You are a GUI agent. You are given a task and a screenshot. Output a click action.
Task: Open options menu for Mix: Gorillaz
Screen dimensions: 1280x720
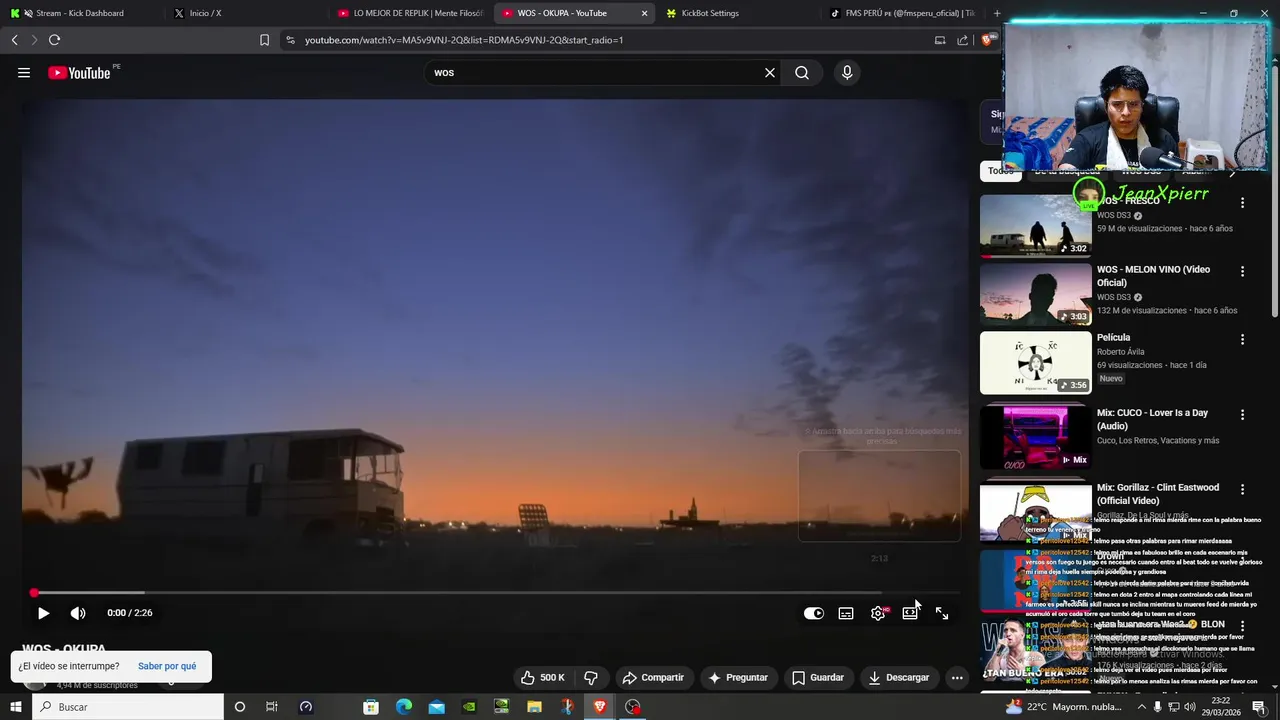[x=1243, y=489]
